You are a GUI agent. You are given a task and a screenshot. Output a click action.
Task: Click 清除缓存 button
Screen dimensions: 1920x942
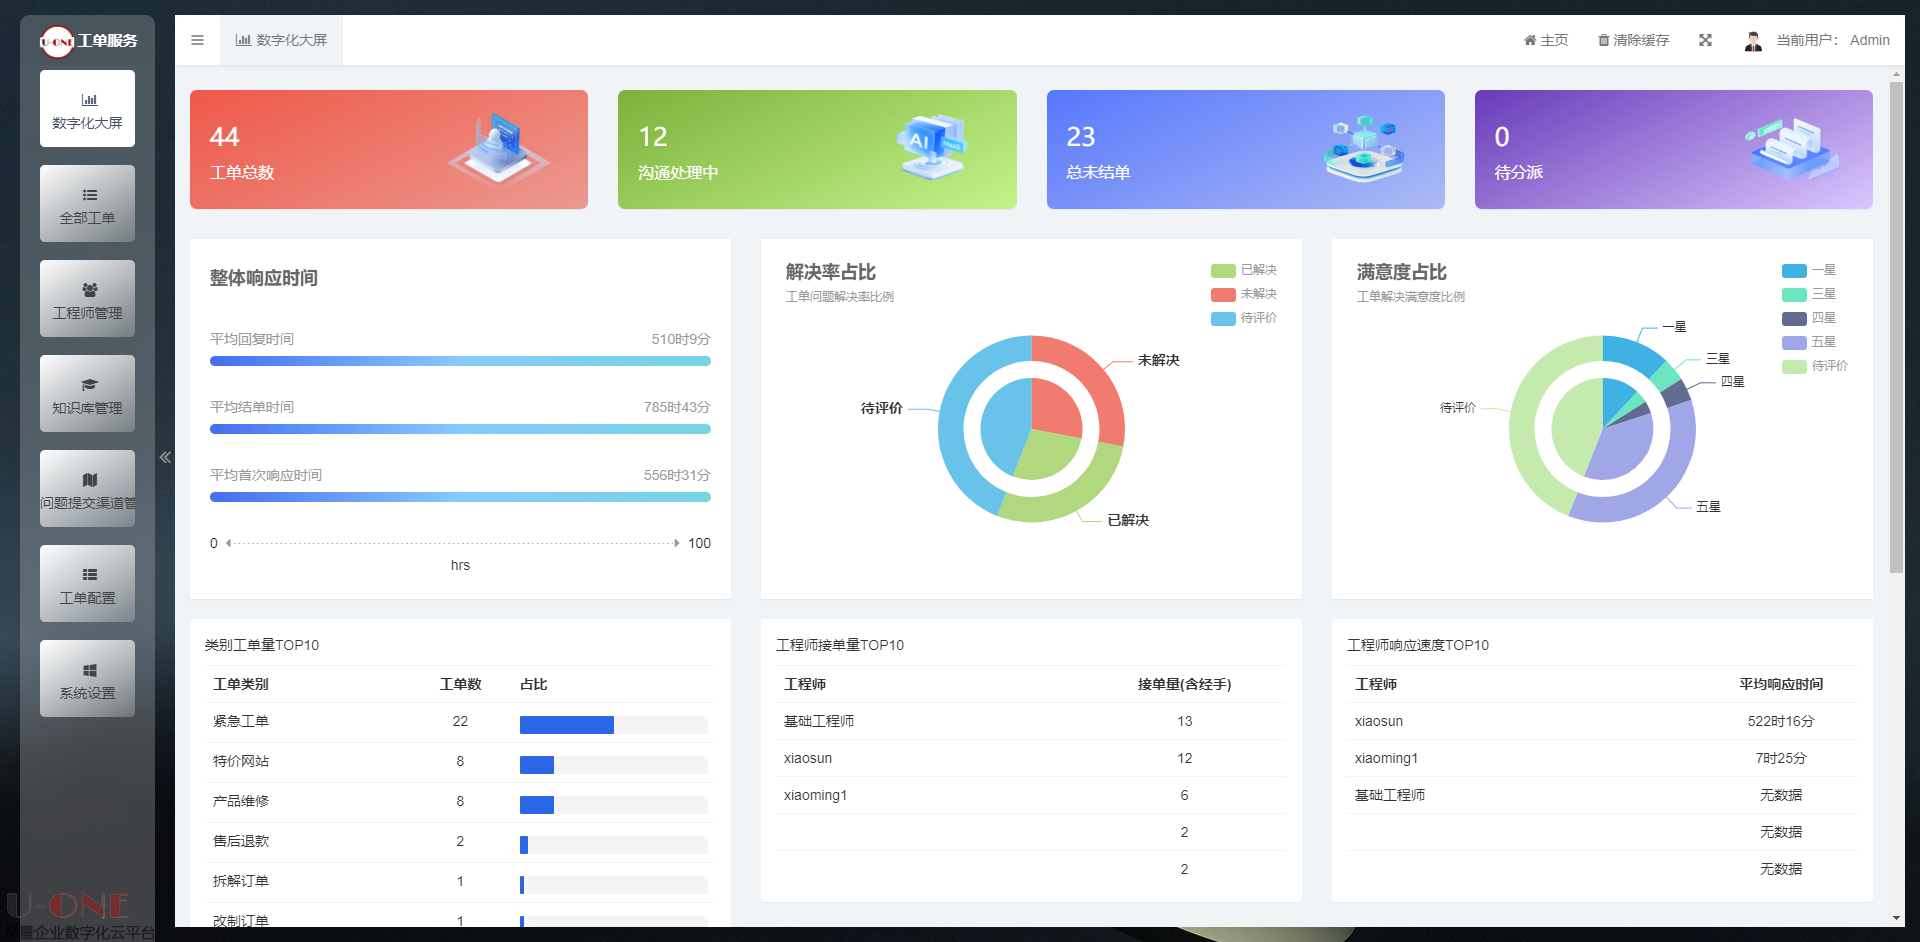1634,40
